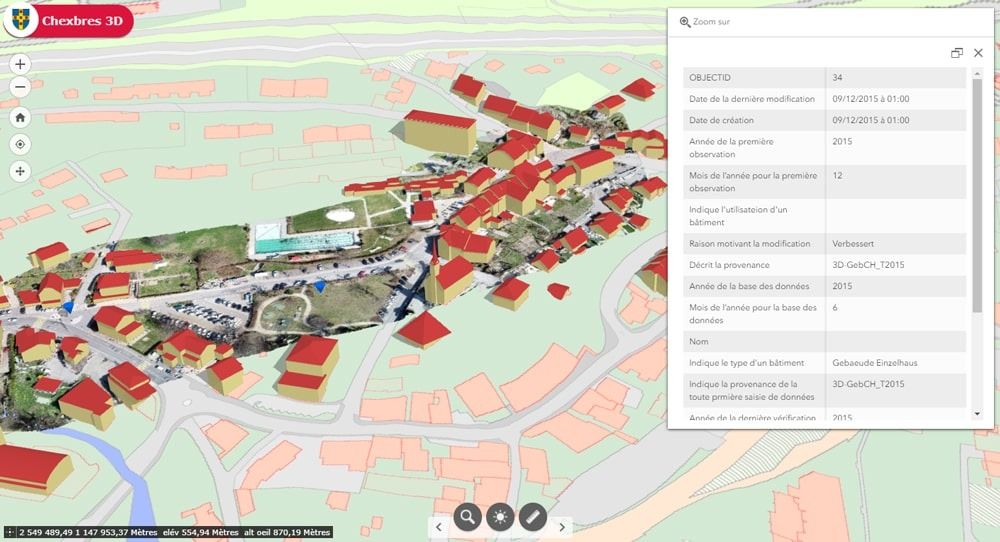Click the Chexbres coat of arms logo
The height and width of the screenshot is (542, 1000).
(20, 20)
